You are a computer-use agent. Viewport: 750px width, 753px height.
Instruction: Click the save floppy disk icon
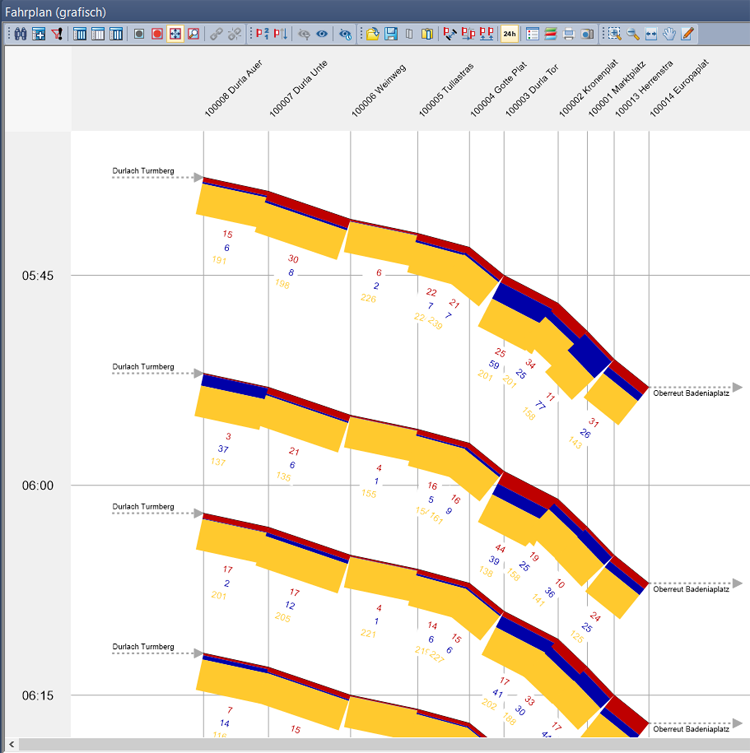tap(390, 34)
